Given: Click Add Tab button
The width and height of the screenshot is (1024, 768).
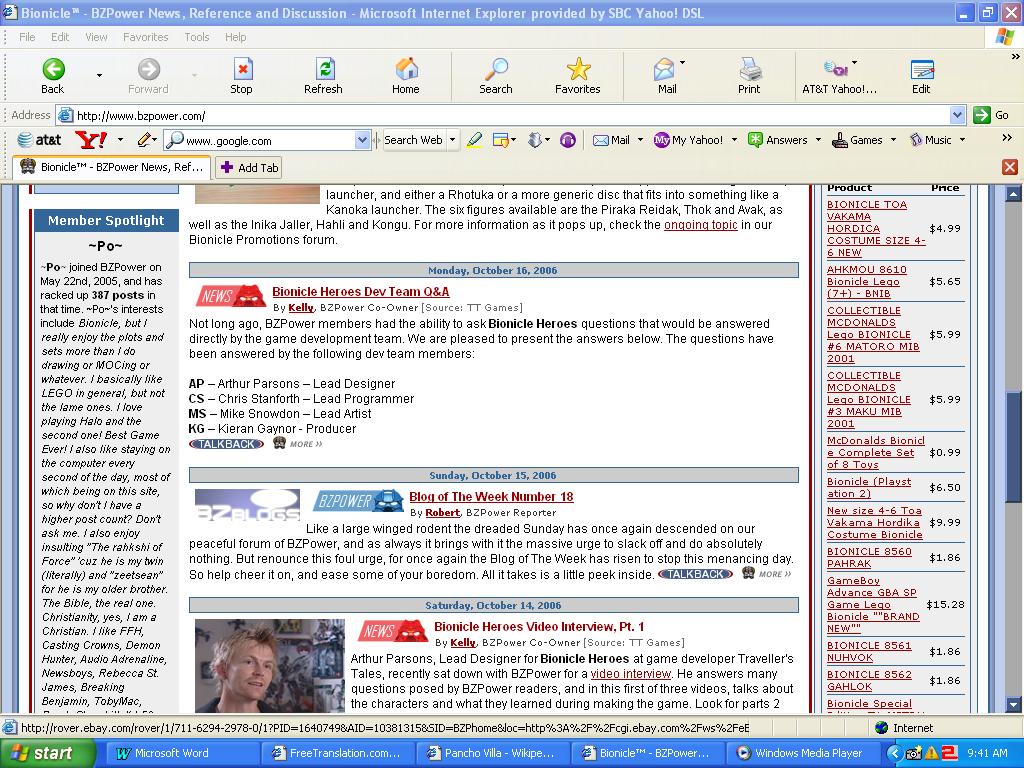Looking at the screenshot, I should (x=250, y=168).
